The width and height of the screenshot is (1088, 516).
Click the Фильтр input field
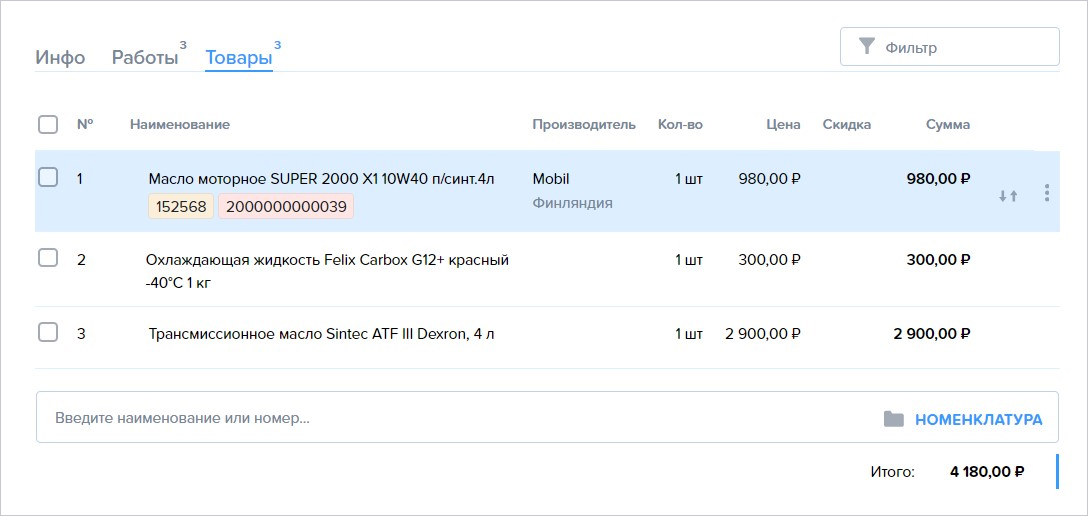click(x=949, y=46)
